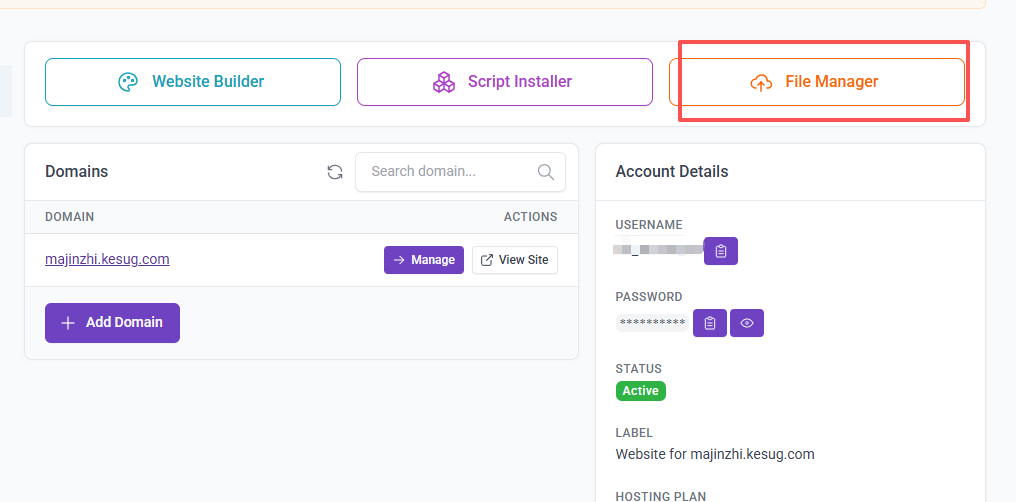Select the masked password asterisks

pos(652,323)
